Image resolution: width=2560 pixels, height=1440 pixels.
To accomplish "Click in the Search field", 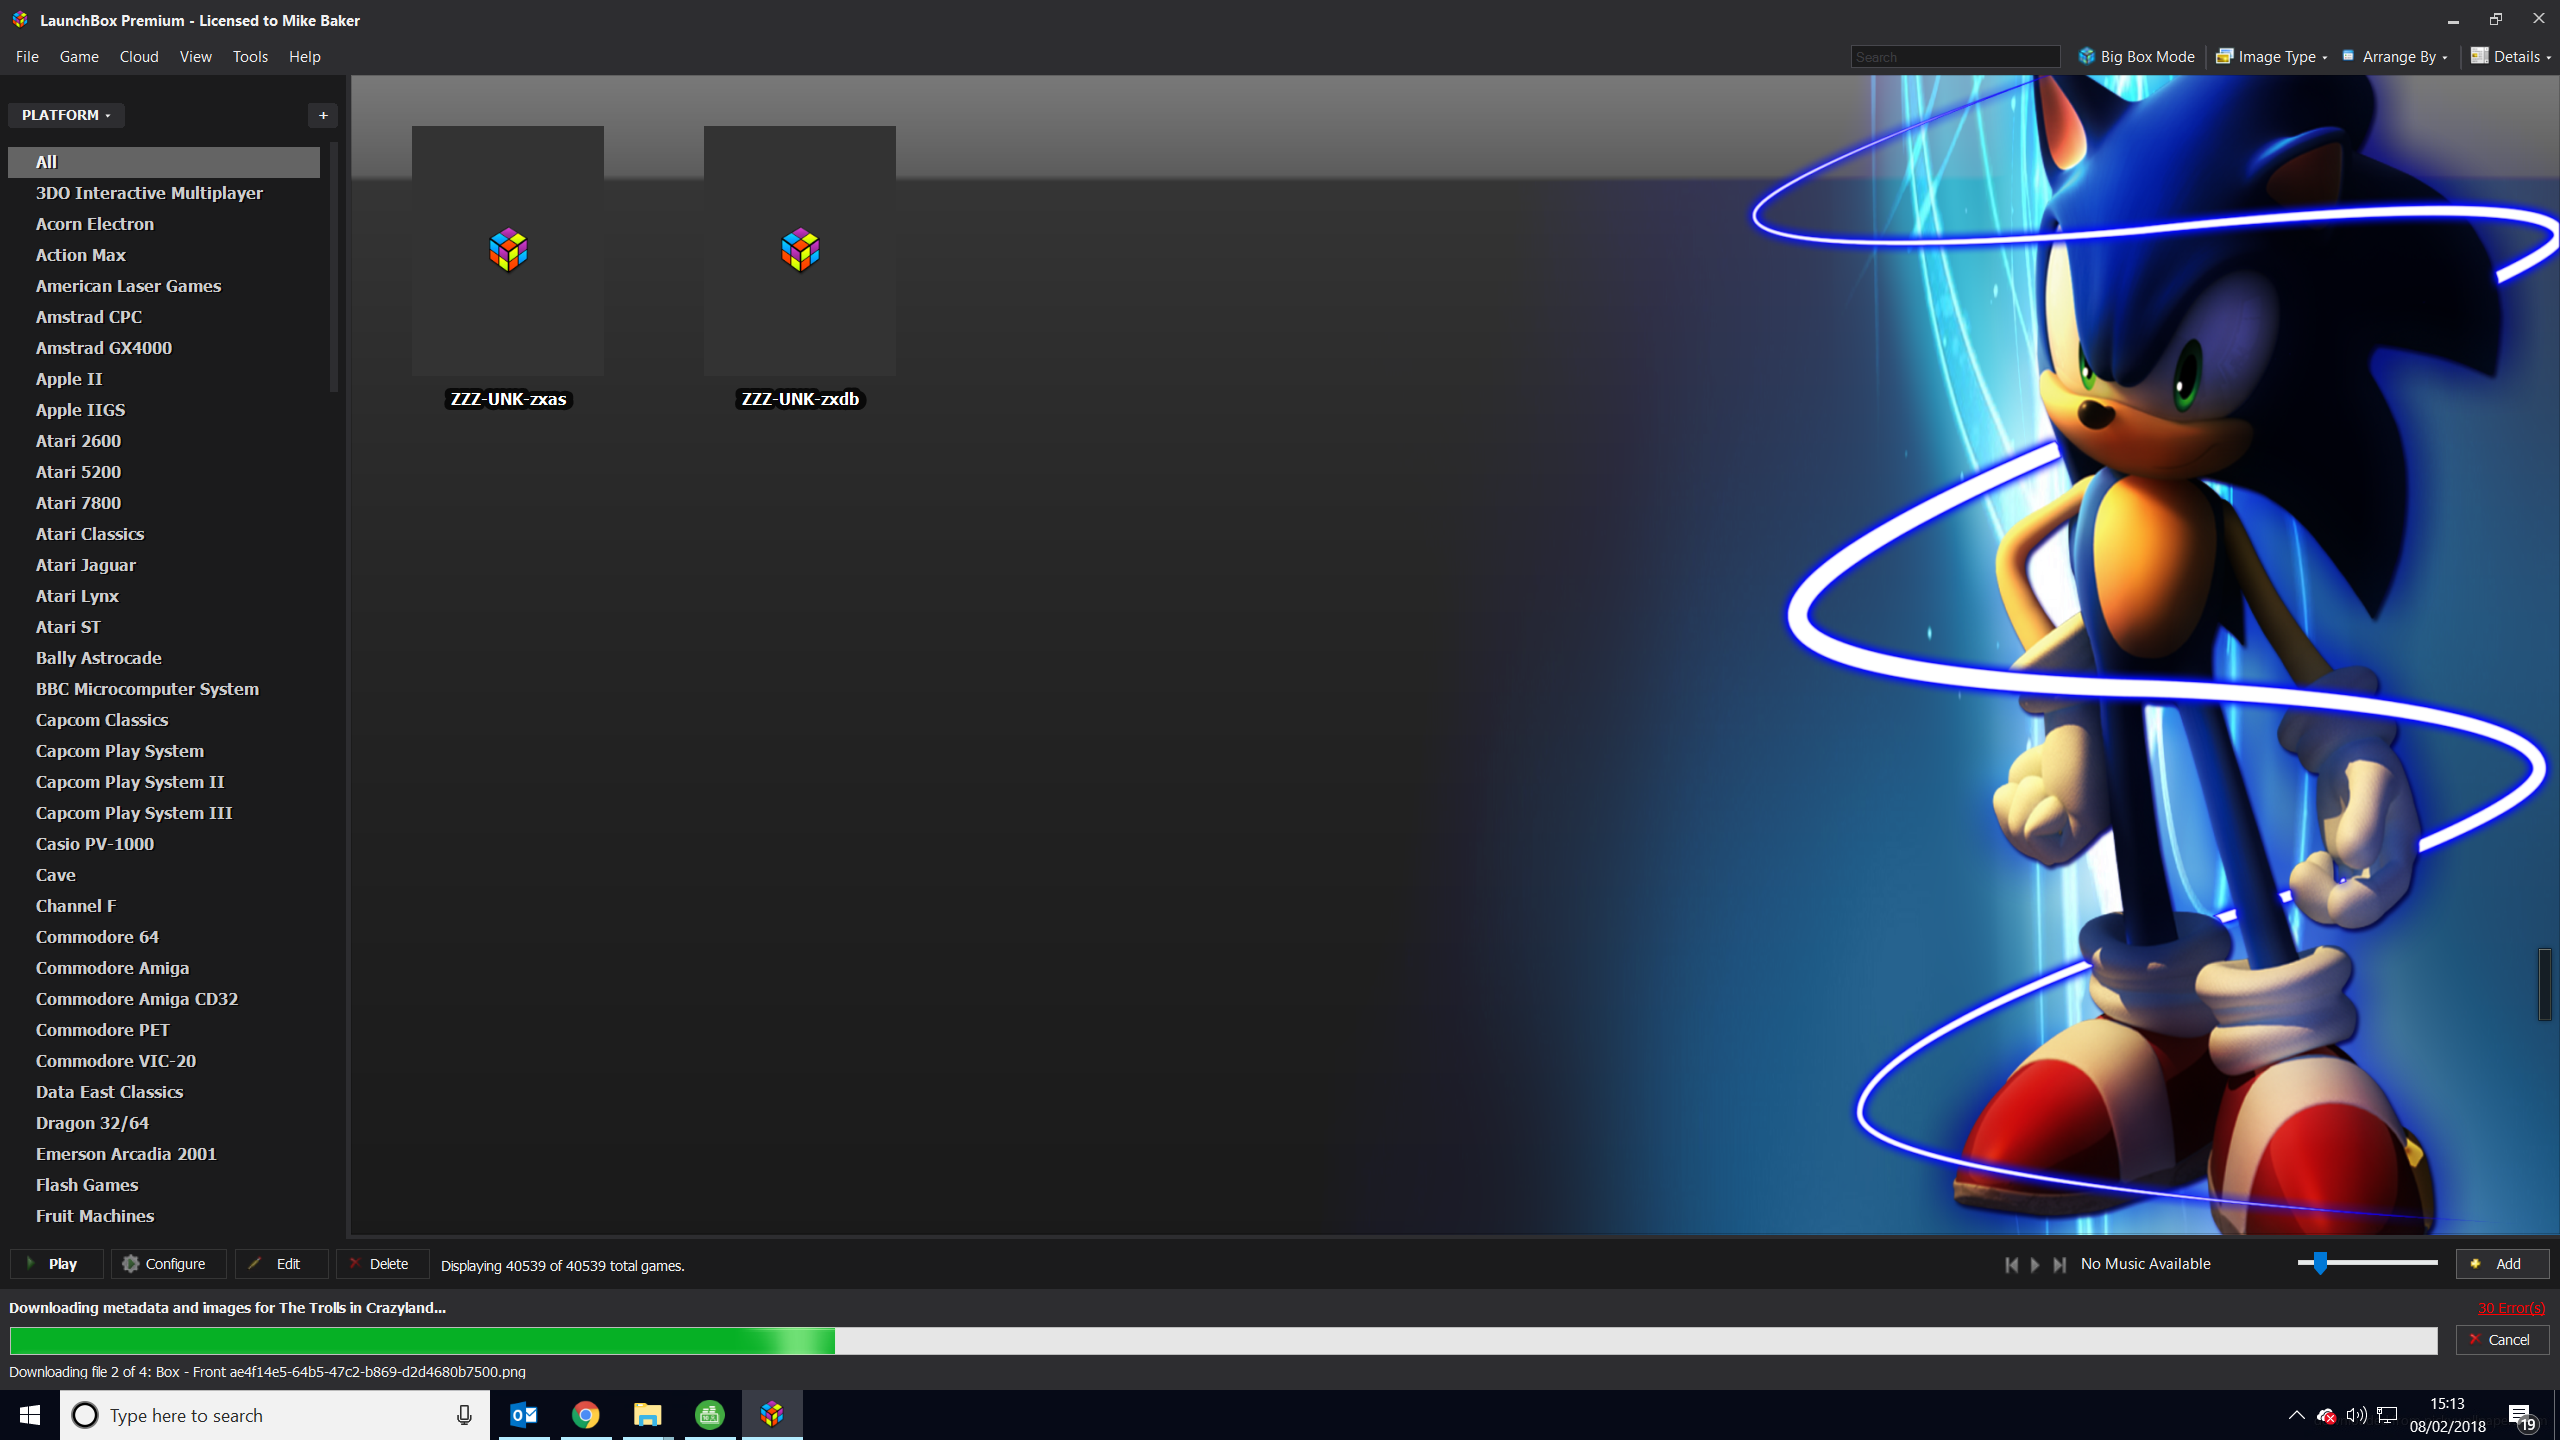I will click(x=1955, y=57).
